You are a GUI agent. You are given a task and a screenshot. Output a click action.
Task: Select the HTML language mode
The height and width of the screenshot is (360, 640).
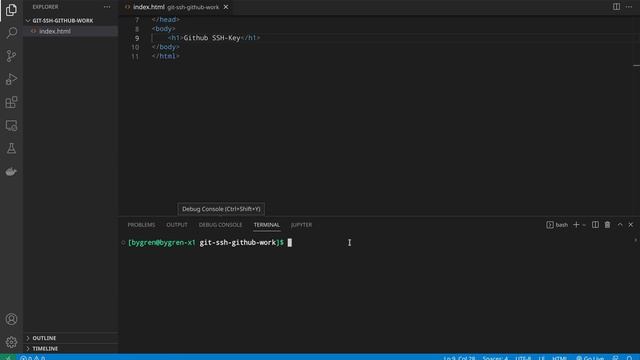(559, 358)
